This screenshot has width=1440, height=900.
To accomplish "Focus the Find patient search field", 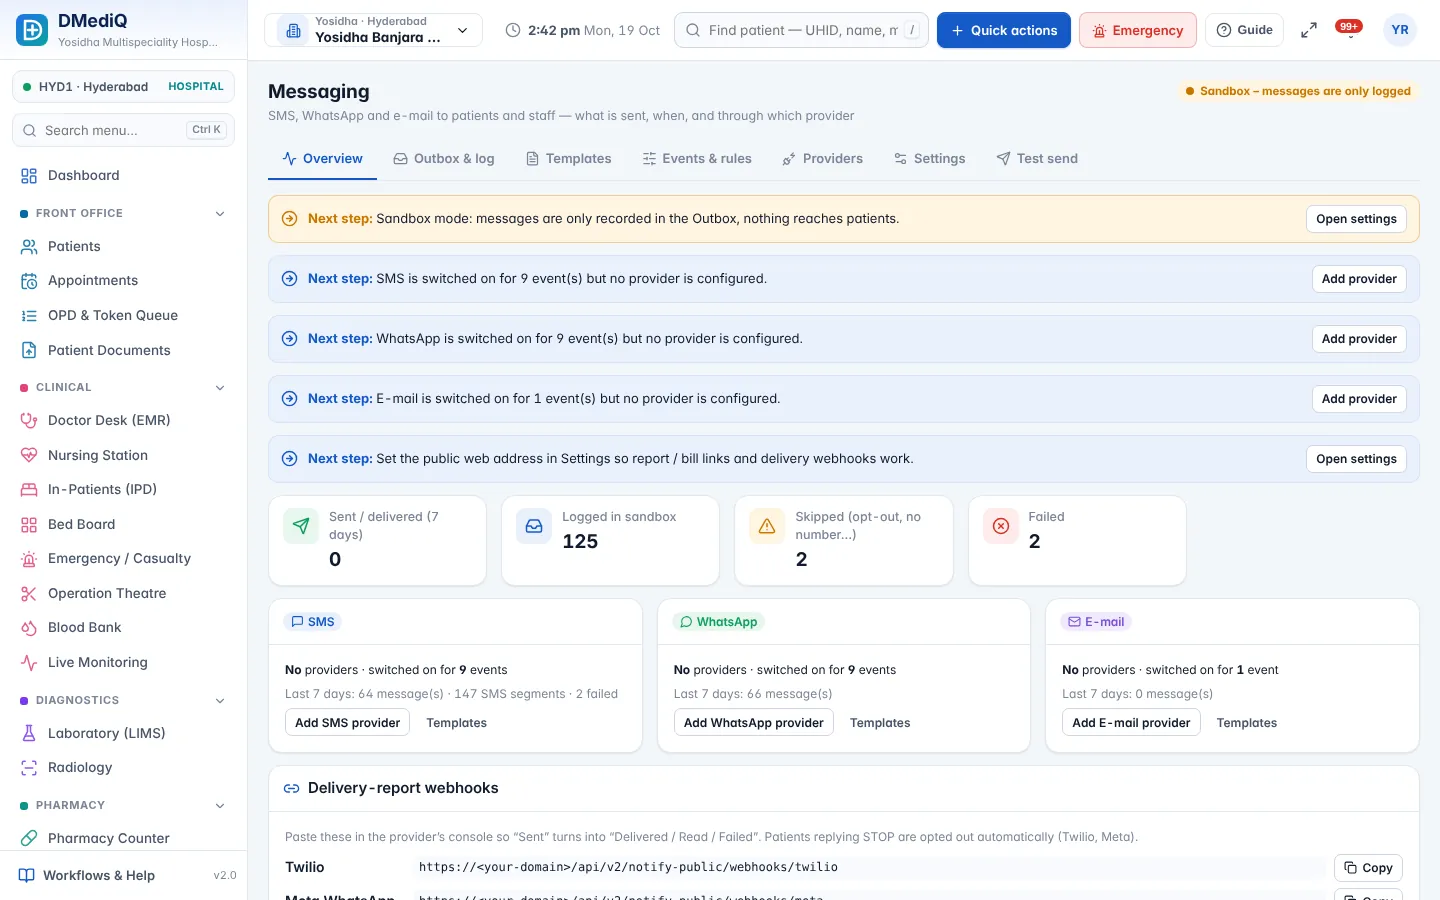I will pos(802,30).
